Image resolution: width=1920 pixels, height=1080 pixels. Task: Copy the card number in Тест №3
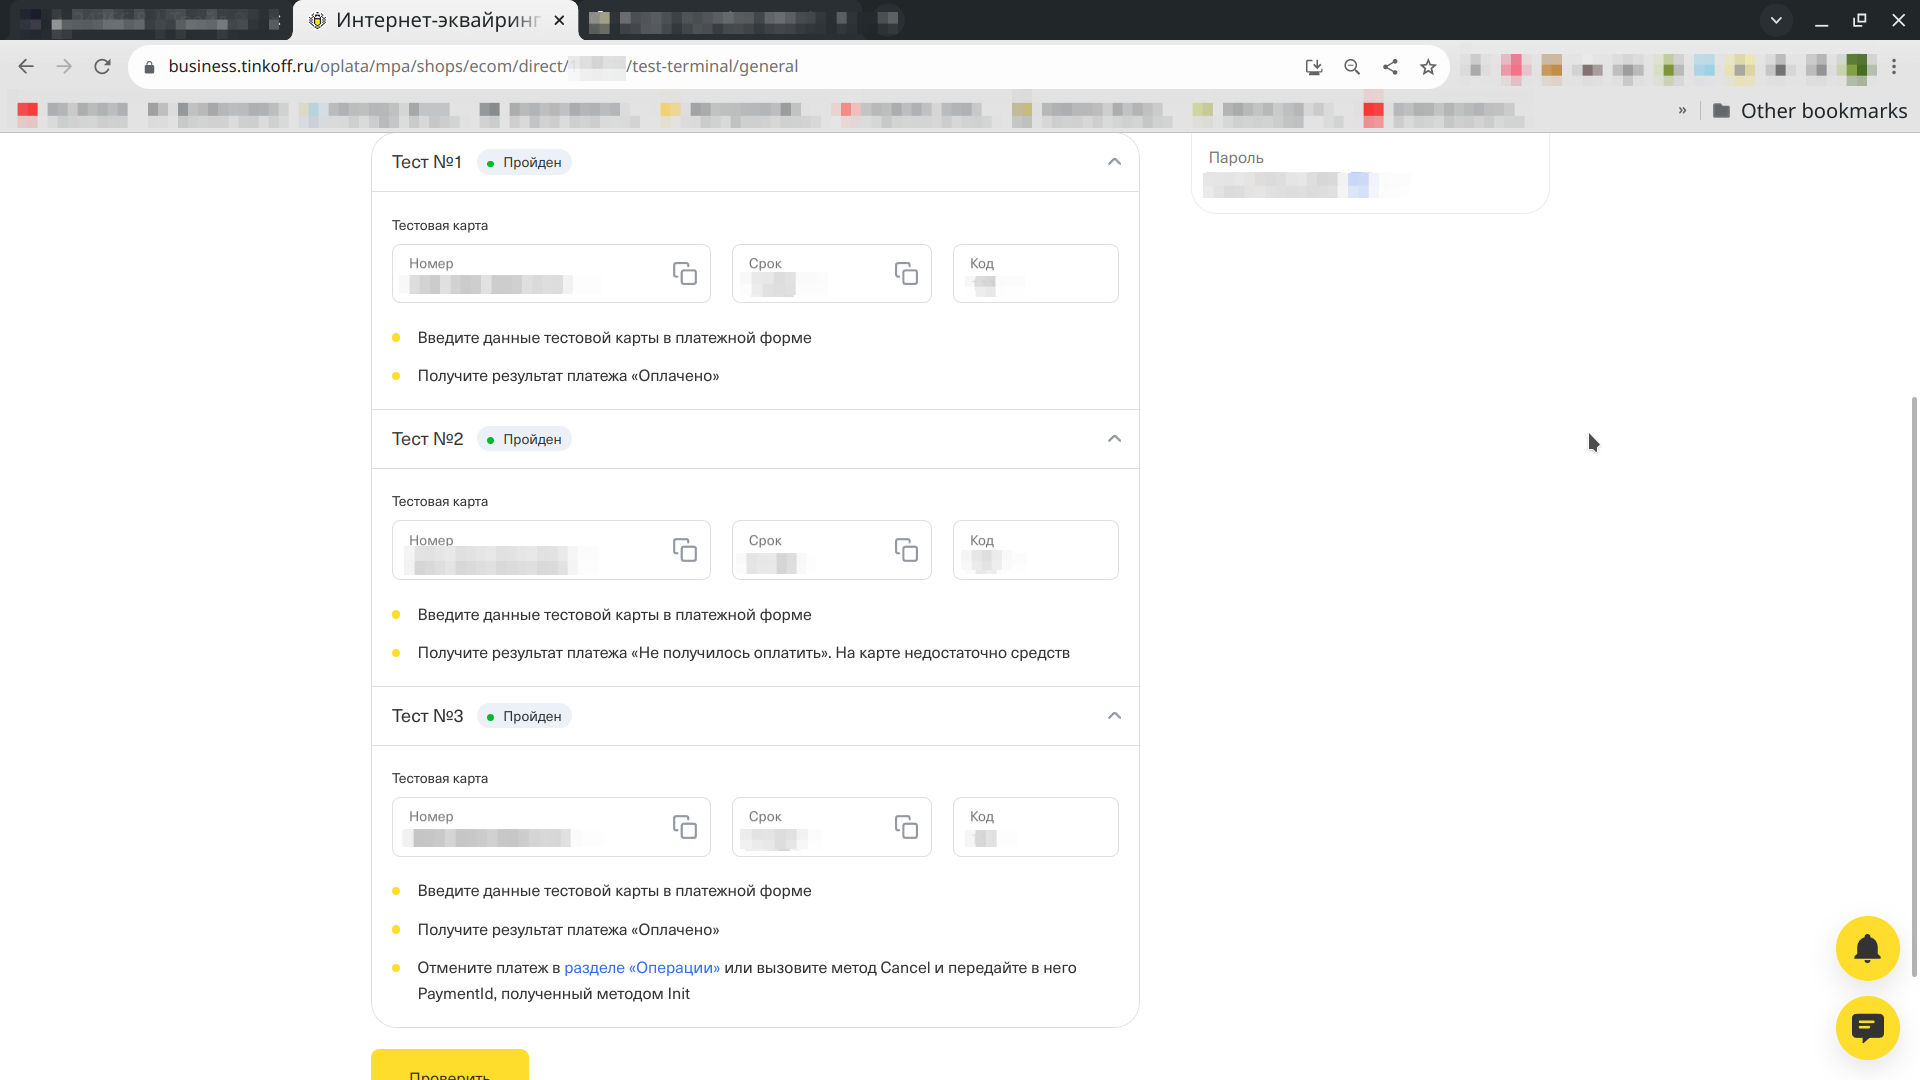point(684,827)
